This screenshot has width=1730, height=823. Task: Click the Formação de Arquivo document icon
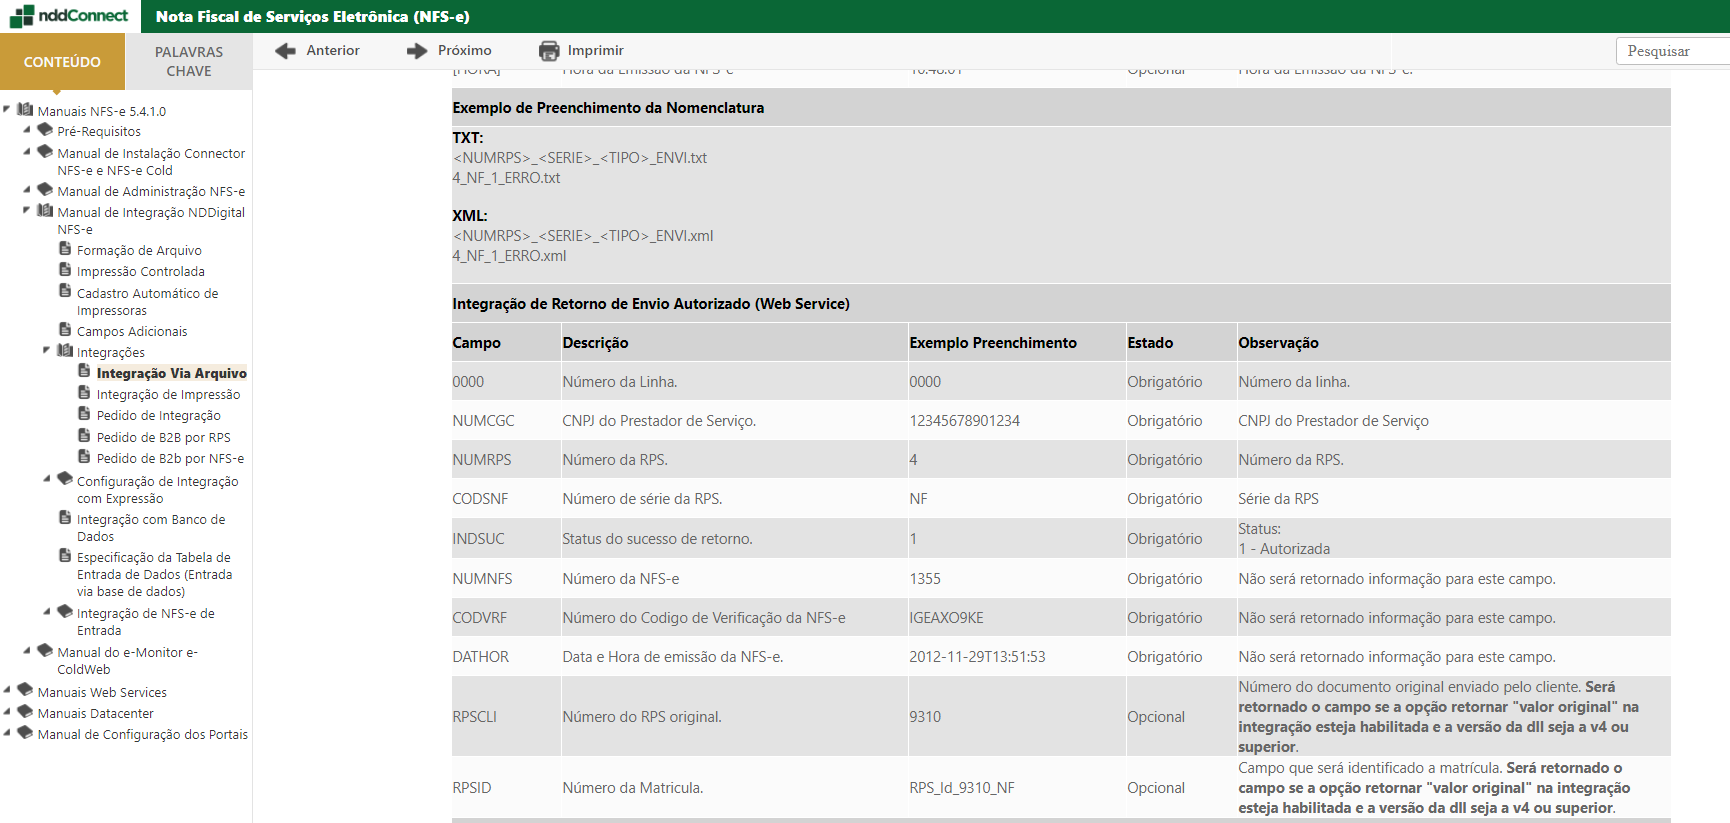pyautogui.click(x=65, y=249)
